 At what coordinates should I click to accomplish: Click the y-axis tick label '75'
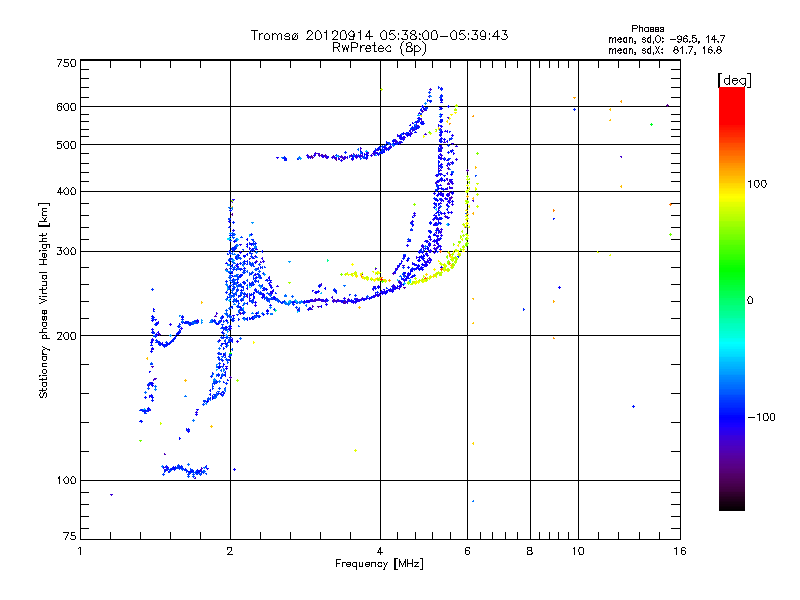click(x=70, y=536)
